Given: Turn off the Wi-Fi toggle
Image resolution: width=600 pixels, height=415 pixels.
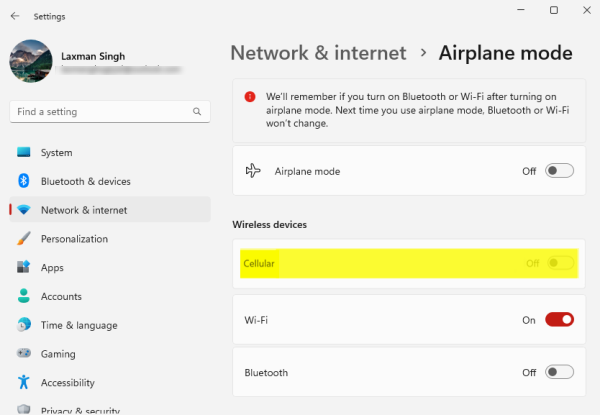Looking at the screenshot, I should (x=559, y=320).
